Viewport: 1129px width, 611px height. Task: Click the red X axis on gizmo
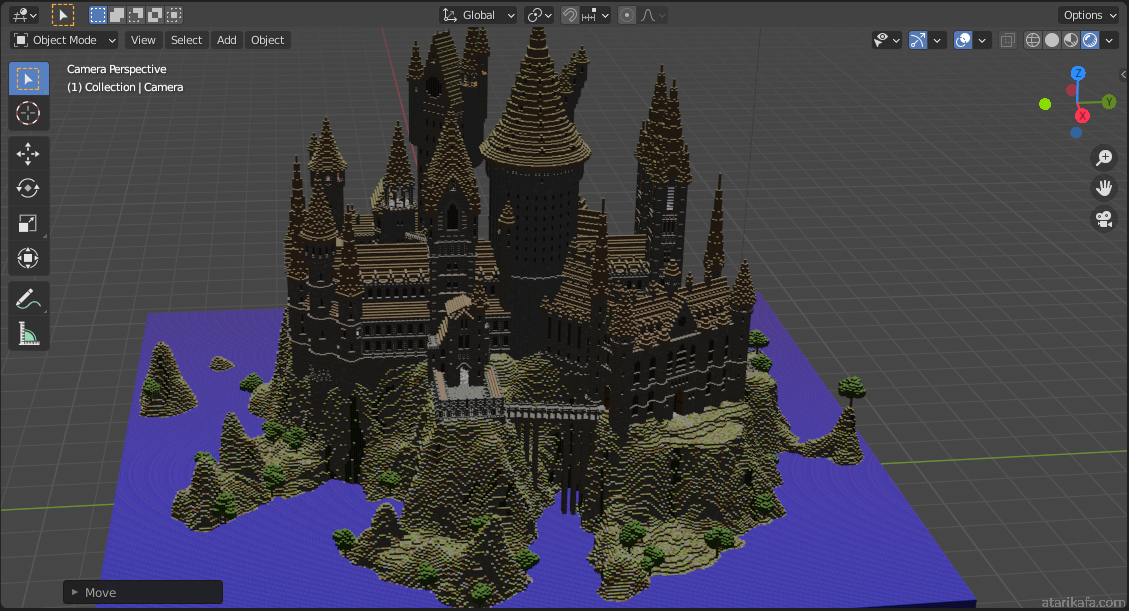tap(1081, 116)
